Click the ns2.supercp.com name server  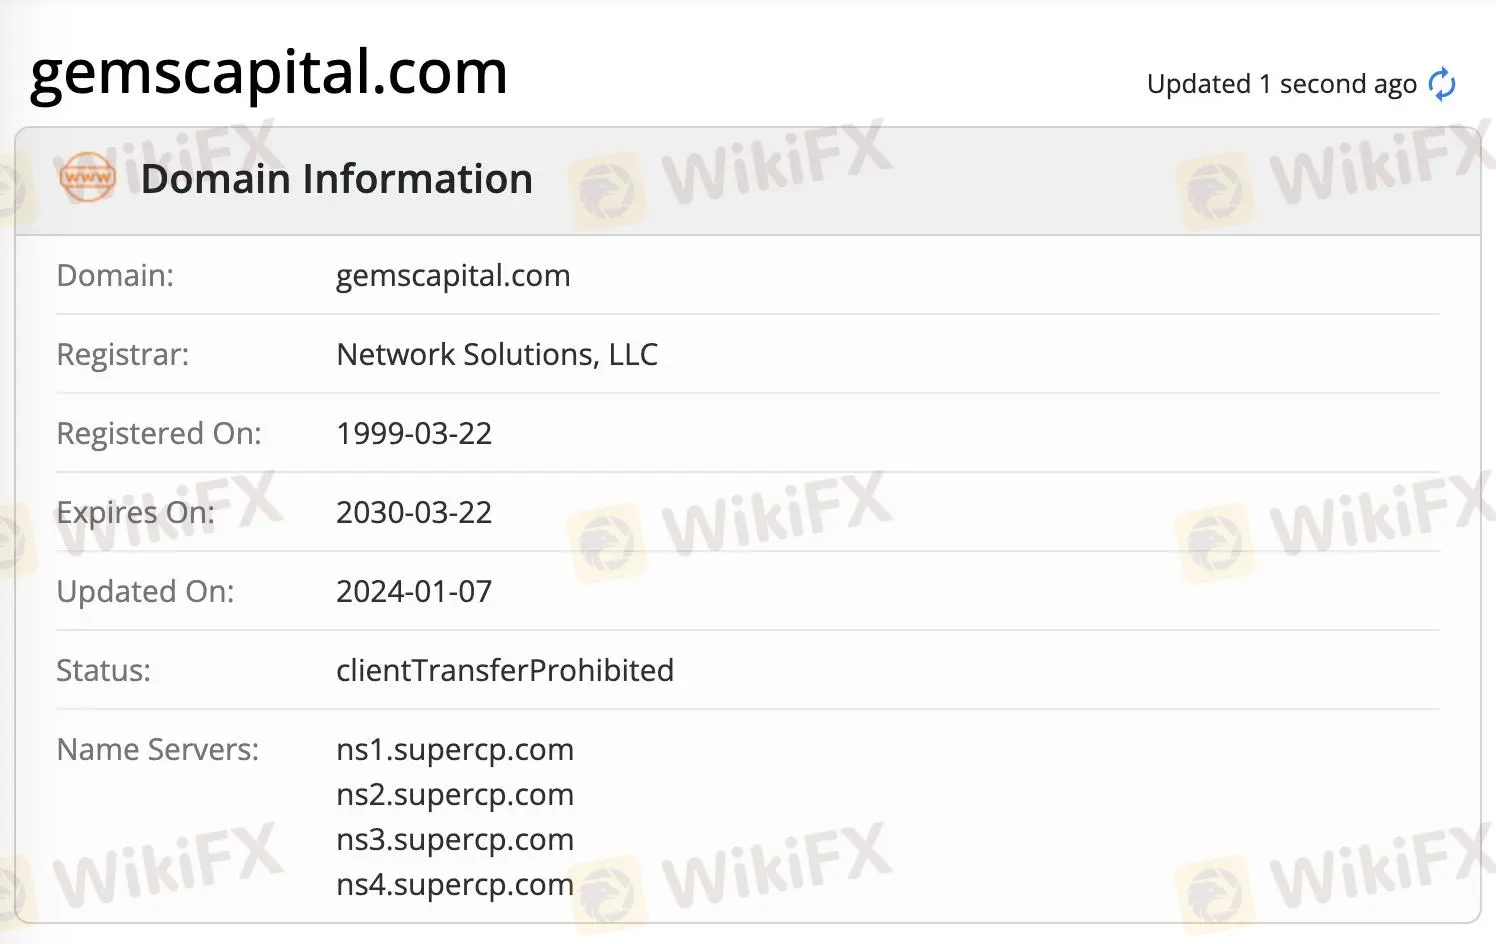tap(454, 794)
